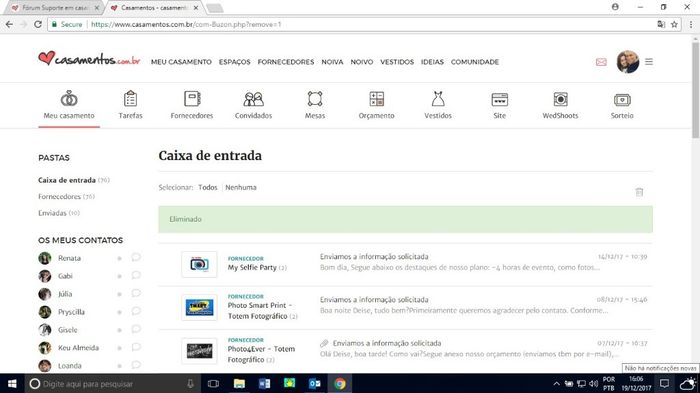Open the Meu casamento rings icon
Image resolution: width=700 pixels, height=393 pixels.
69,99
